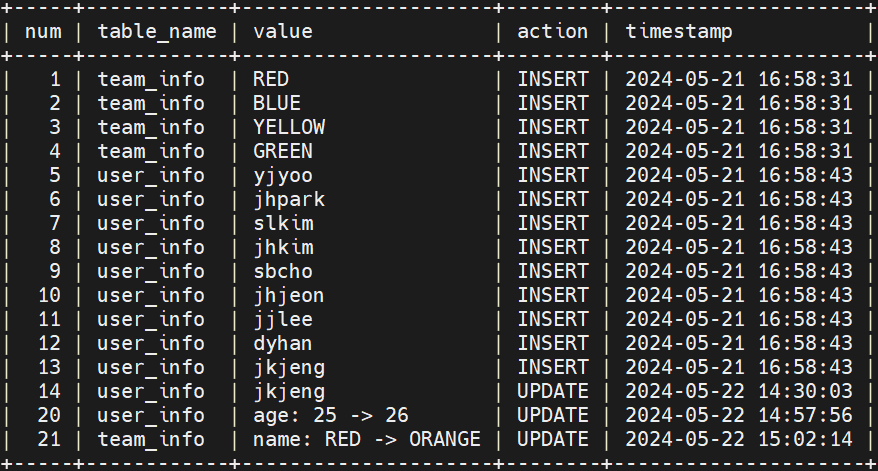This screenshot has width=878, height=471.
Task: Click row number 14
Action: (49, 391)
